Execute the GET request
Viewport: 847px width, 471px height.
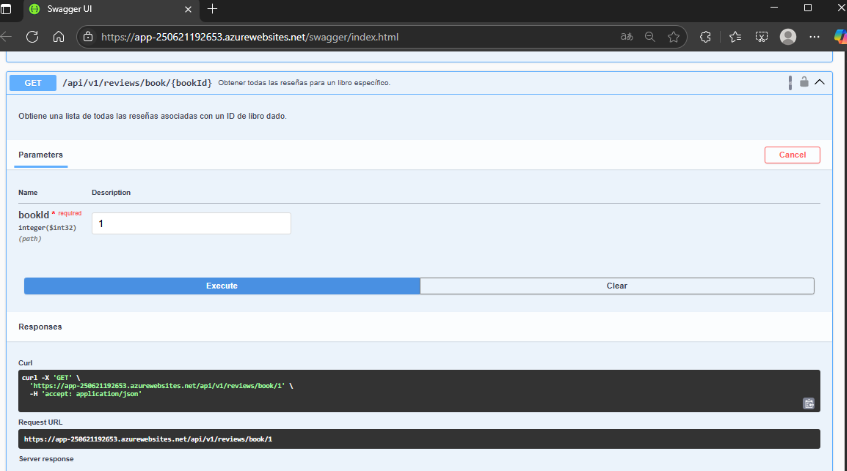(x=222, y=286)
